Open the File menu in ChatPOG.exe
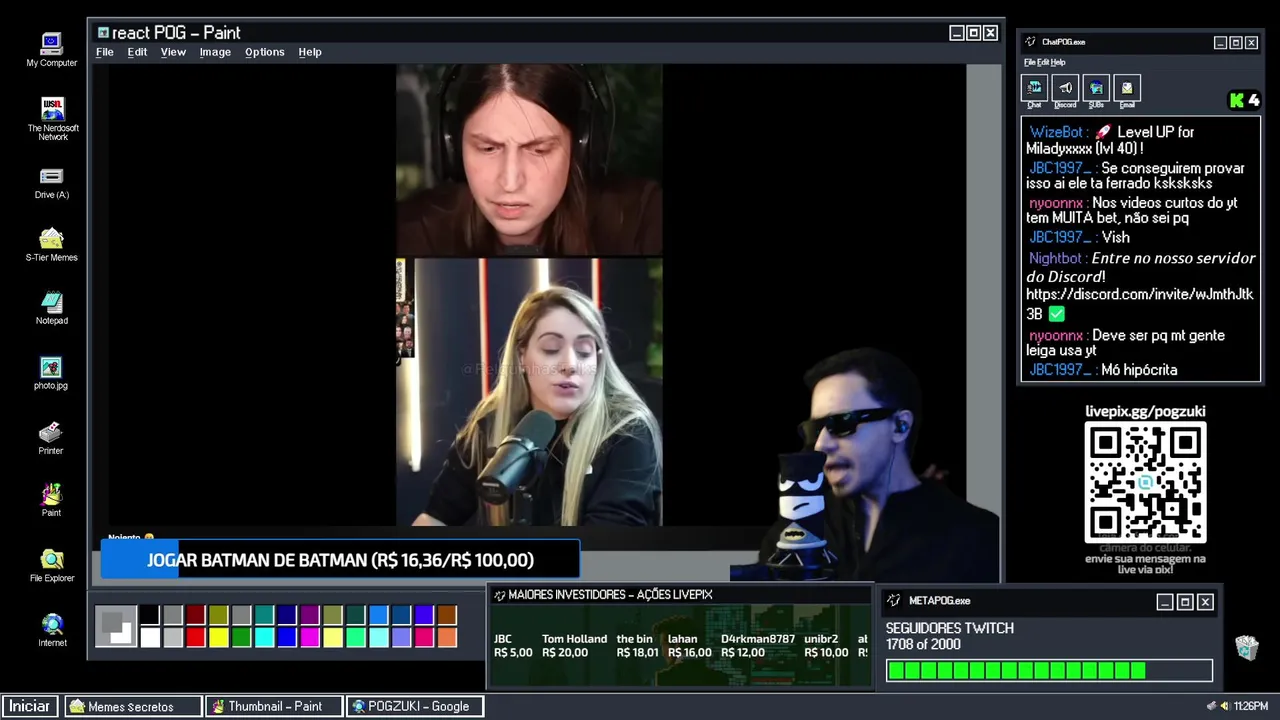The width and height of the screenshot is (1280, 720). [1028, 62]
